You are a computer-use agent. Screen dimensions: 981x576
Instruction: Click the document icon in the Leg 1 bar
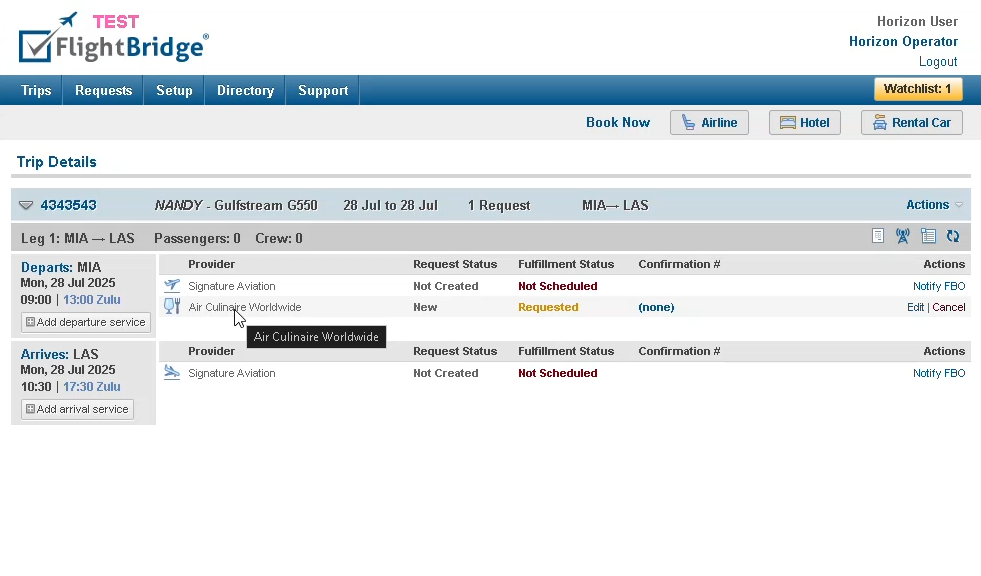pyautogui.click(x=878, y=237)
